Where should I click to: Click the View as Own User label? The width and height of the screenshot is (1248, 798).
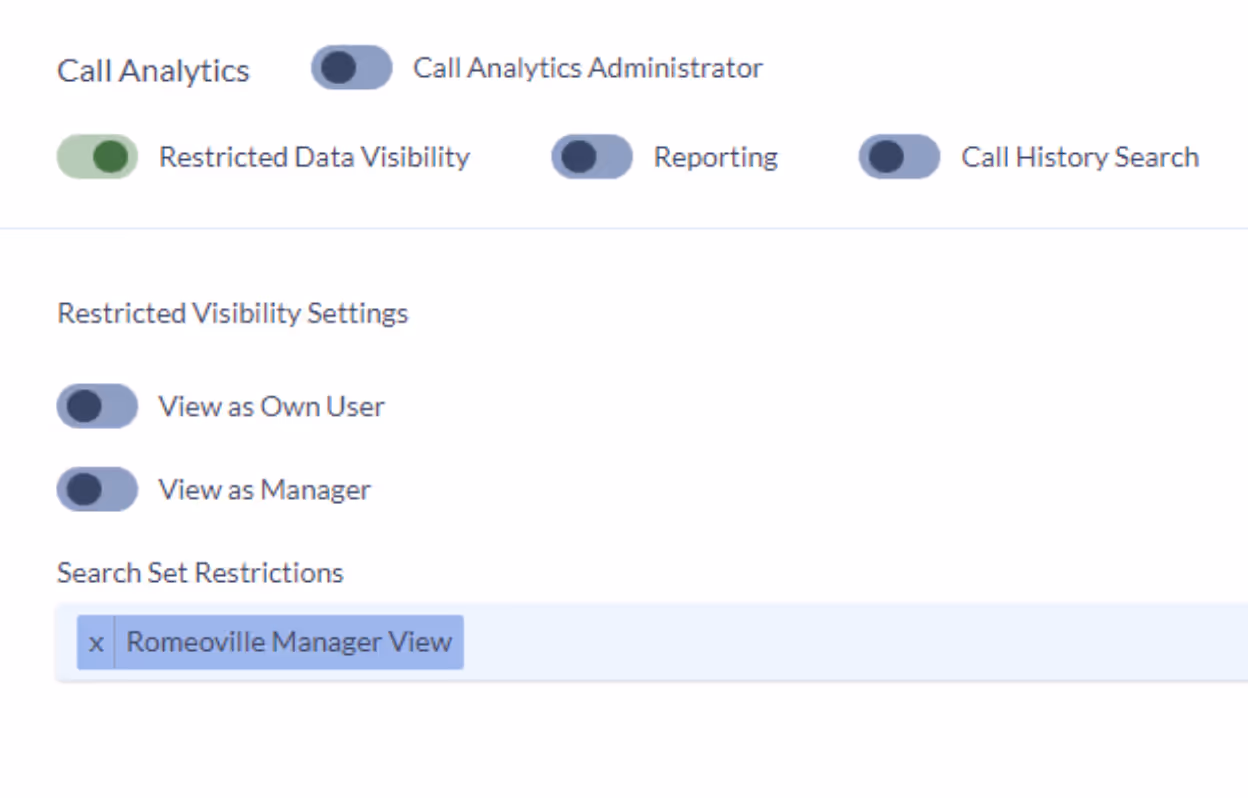(271, 406)
